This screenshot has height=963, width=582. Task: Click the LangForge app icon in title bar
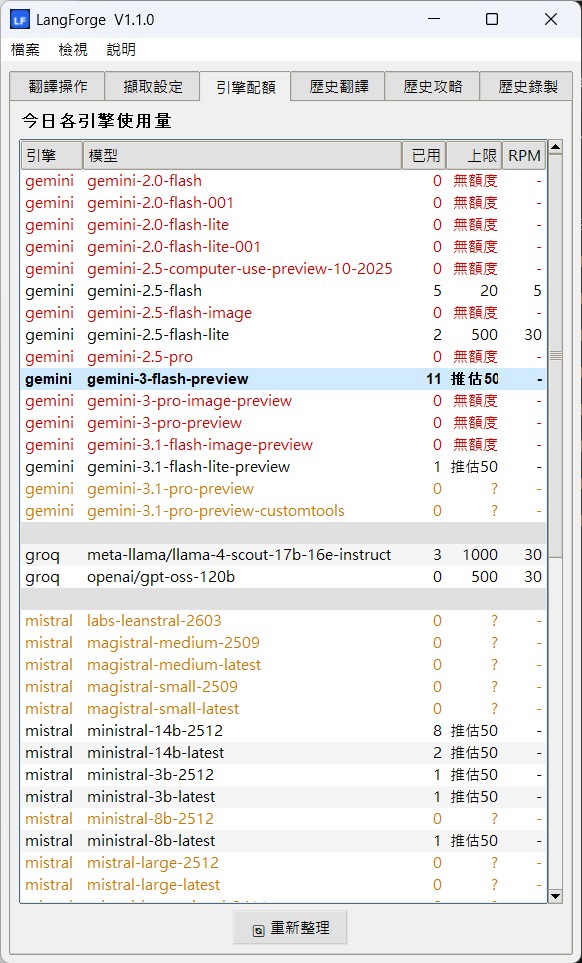pyautogui.click(x=20, y=20)
